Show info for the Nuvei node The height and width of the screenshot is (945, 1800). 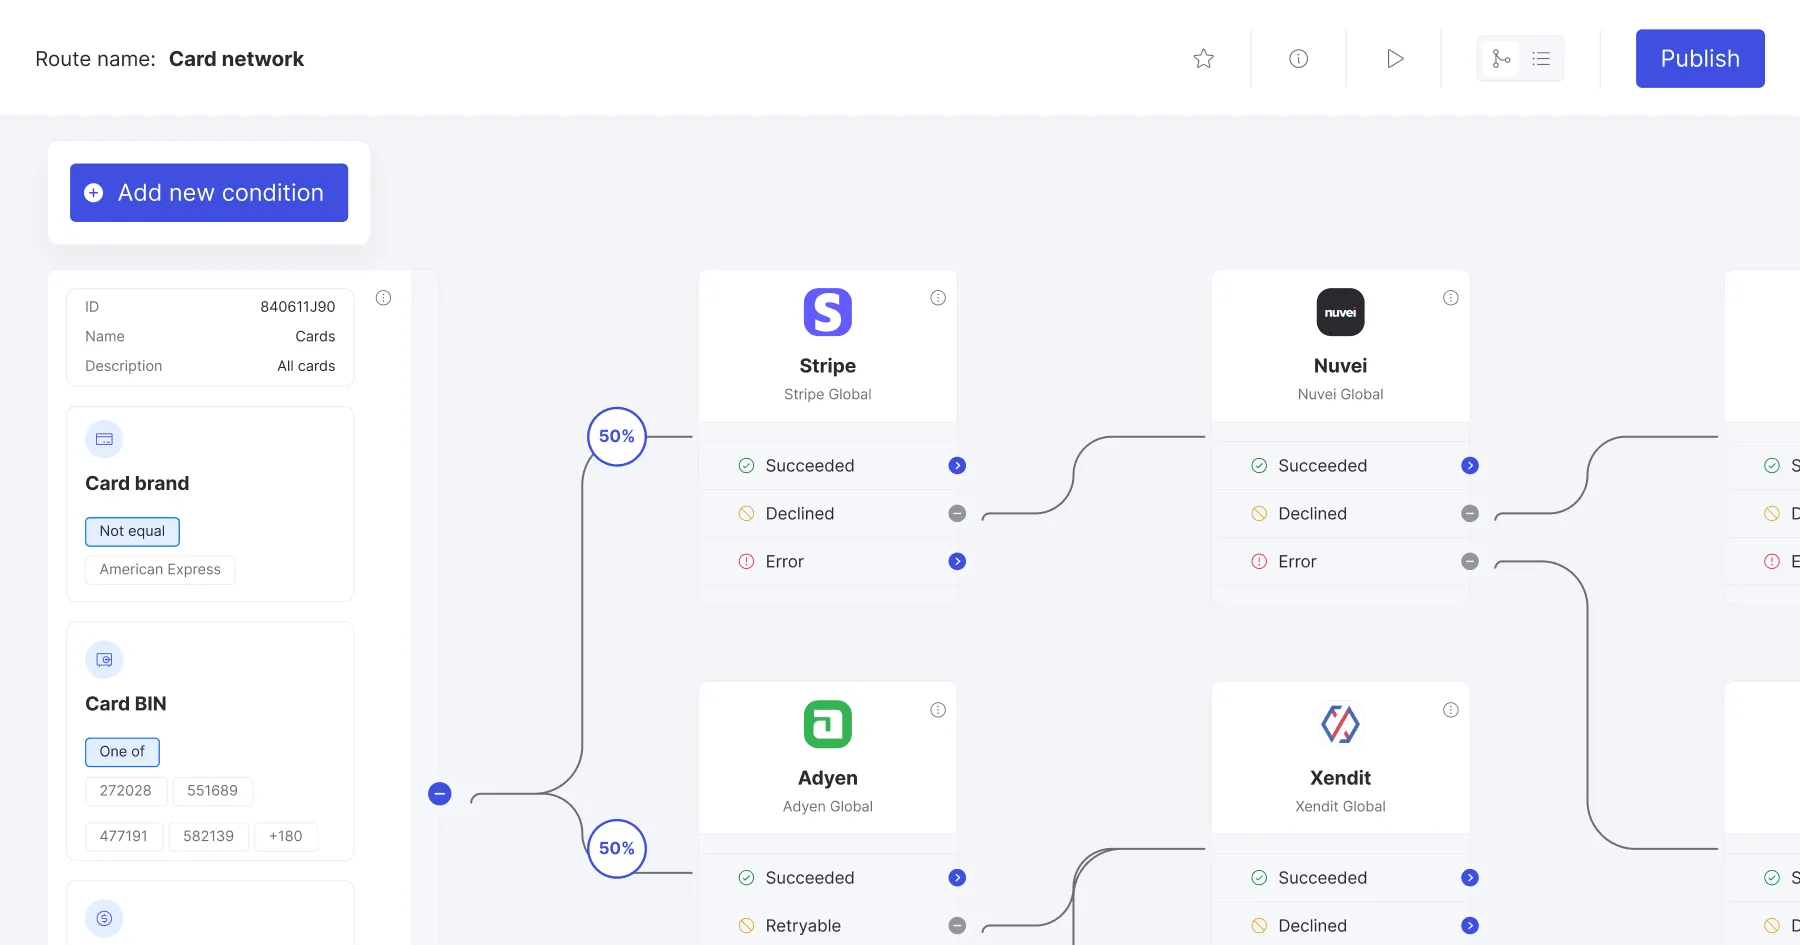click(x=1451, y=298)
